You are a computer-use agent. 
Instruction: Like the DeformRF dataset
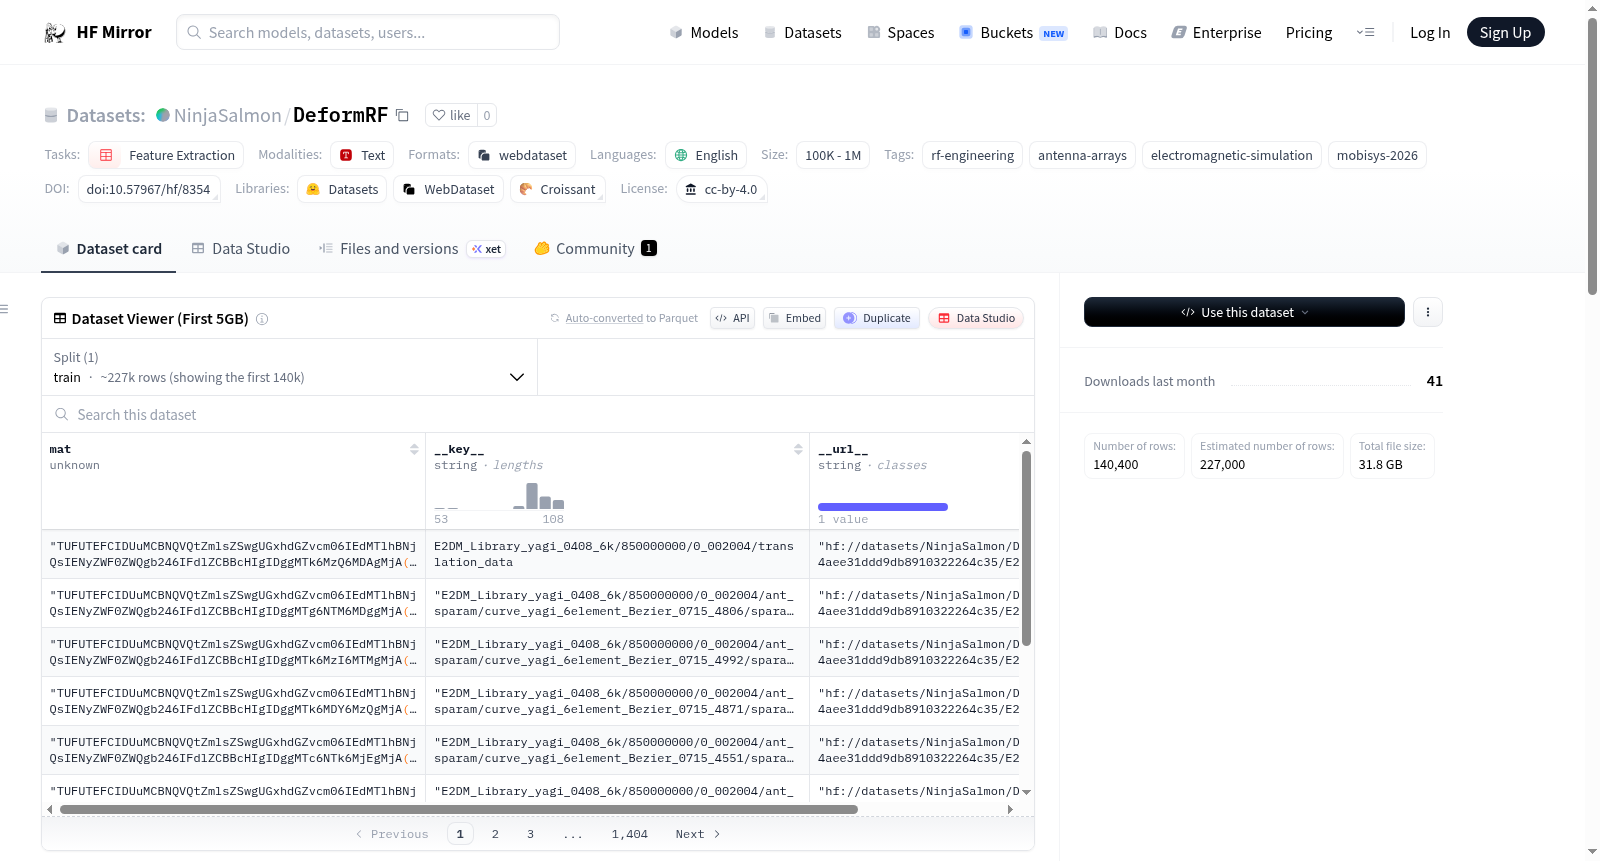[x=451, y=115]
